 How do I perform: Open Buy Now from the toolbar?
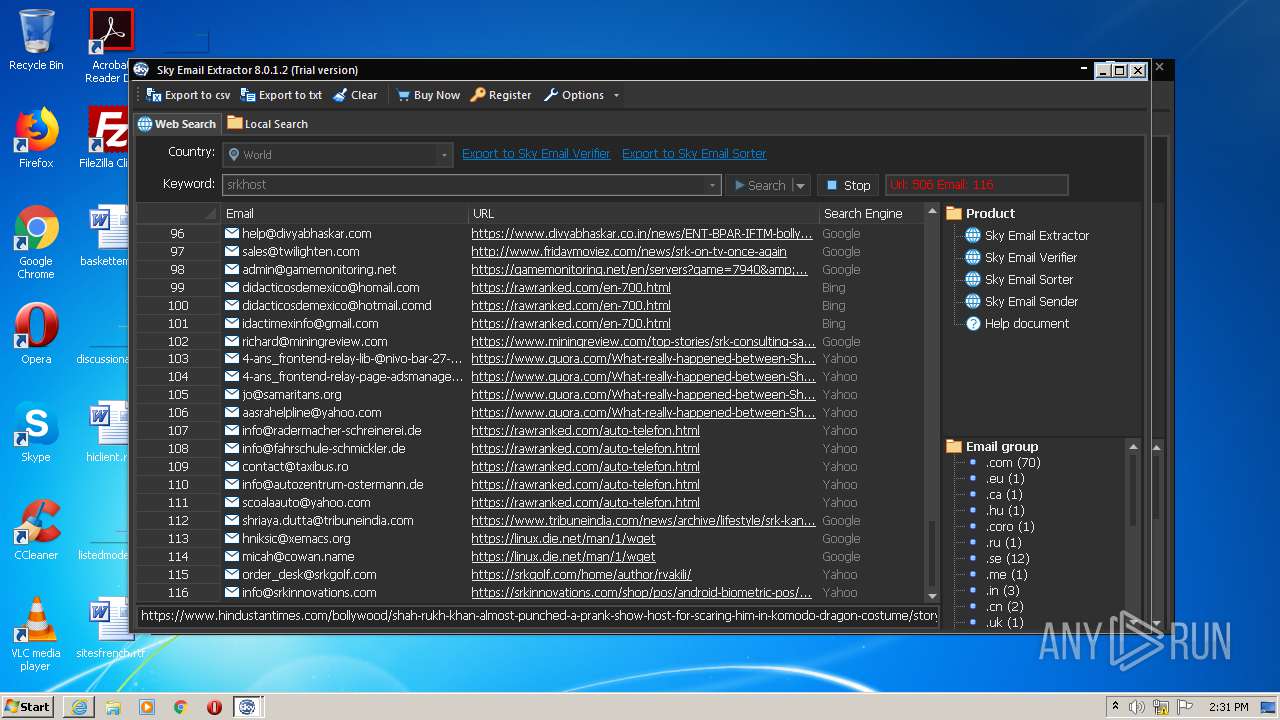click(x=428, y=95)
